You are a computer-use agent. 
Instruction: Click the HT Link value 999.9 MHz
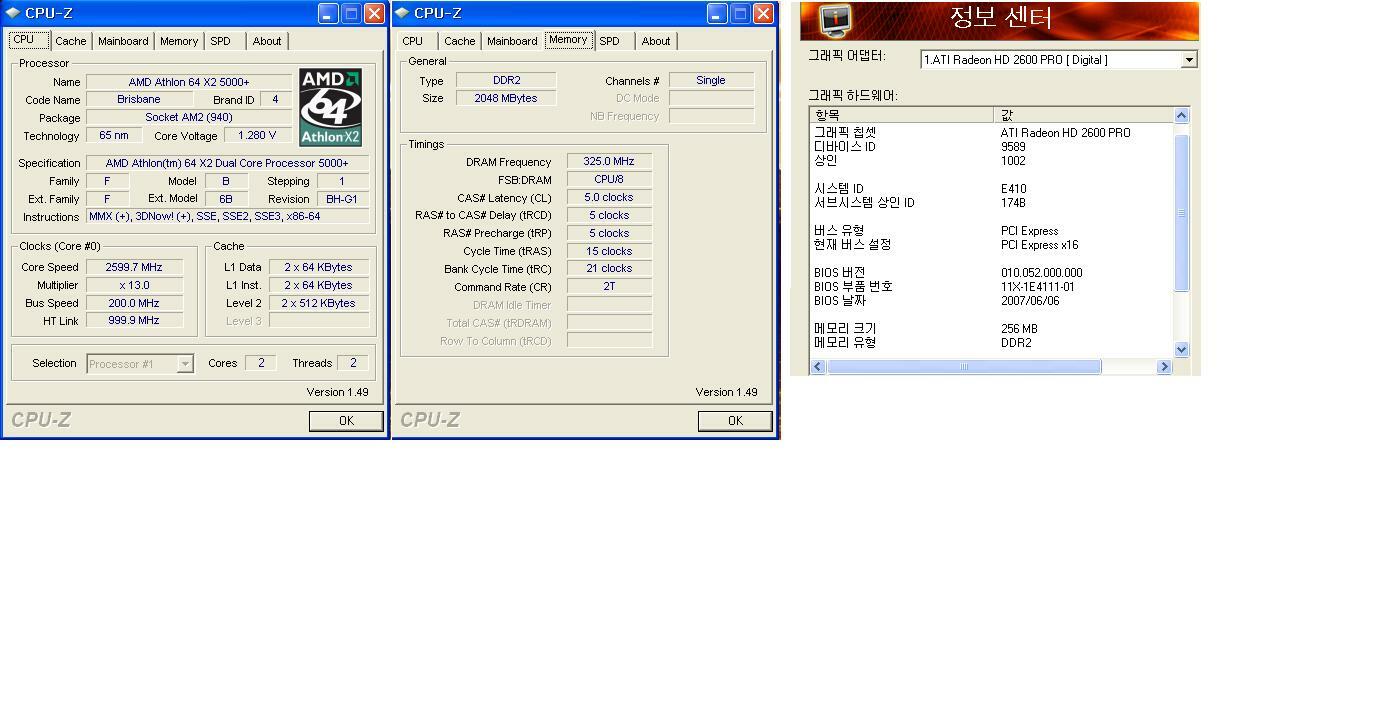tap(134, 321)
